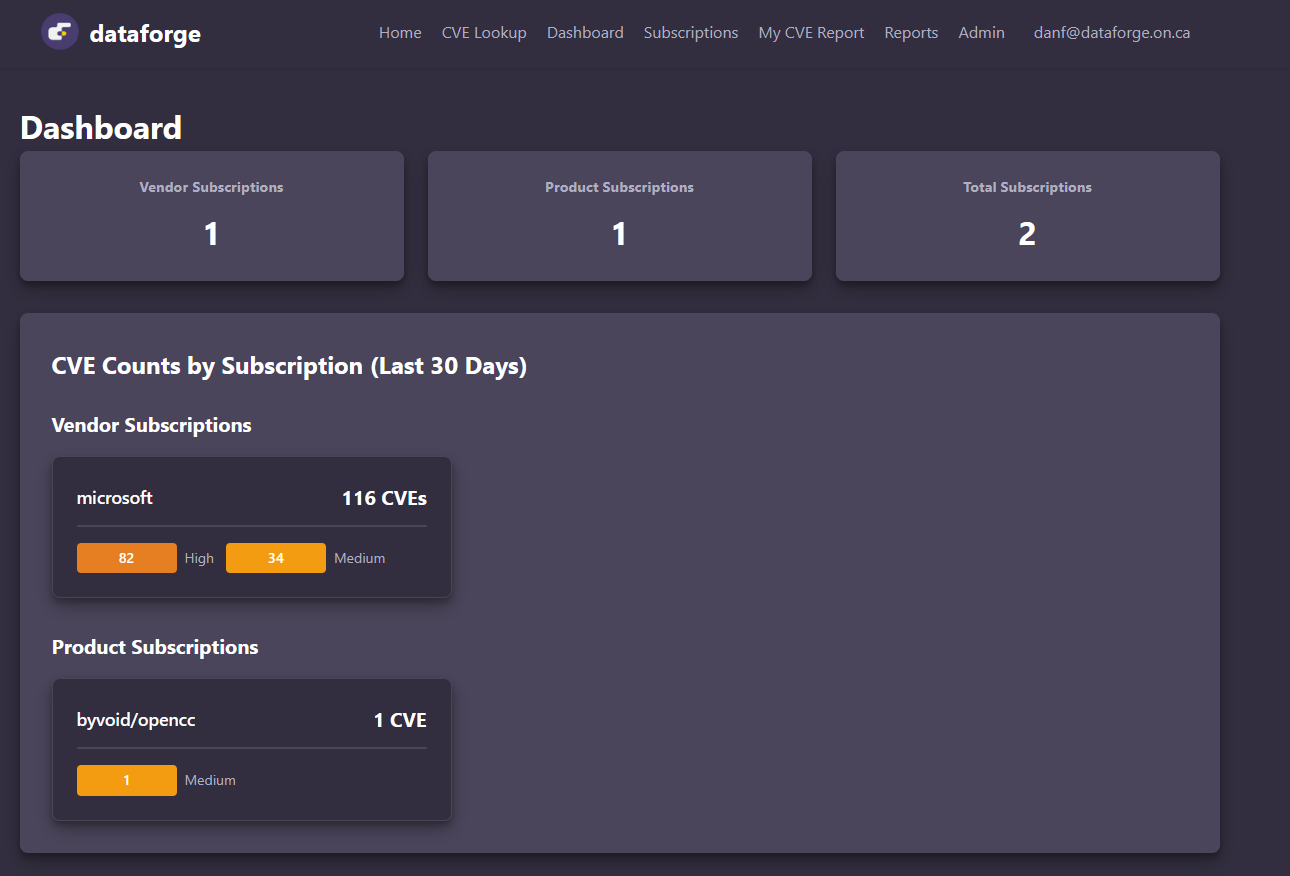Click the 1 CVE count for byvoid/opencc
The width and height of the screenshot is (1290, 876).
click(400, 719)
